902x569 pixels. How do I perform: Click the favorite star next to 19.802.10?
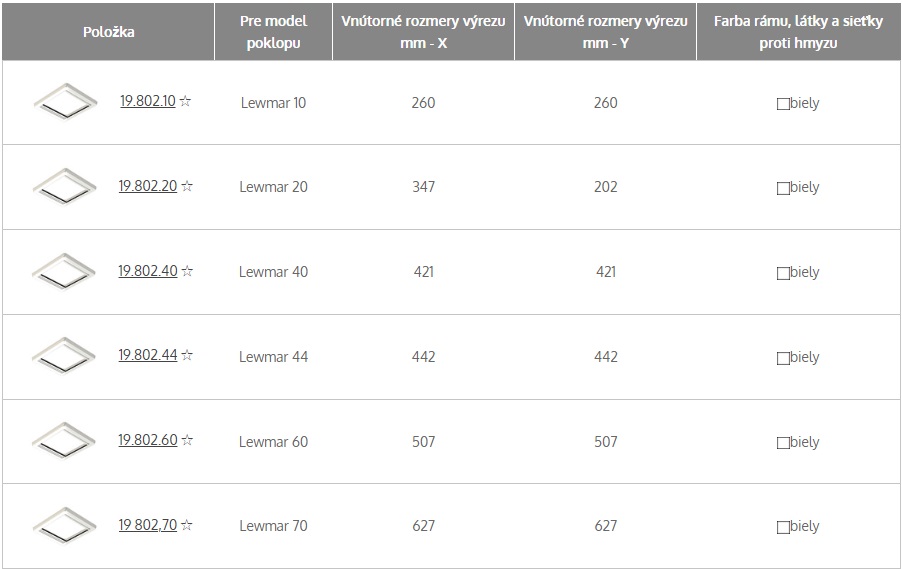[185, 101]
